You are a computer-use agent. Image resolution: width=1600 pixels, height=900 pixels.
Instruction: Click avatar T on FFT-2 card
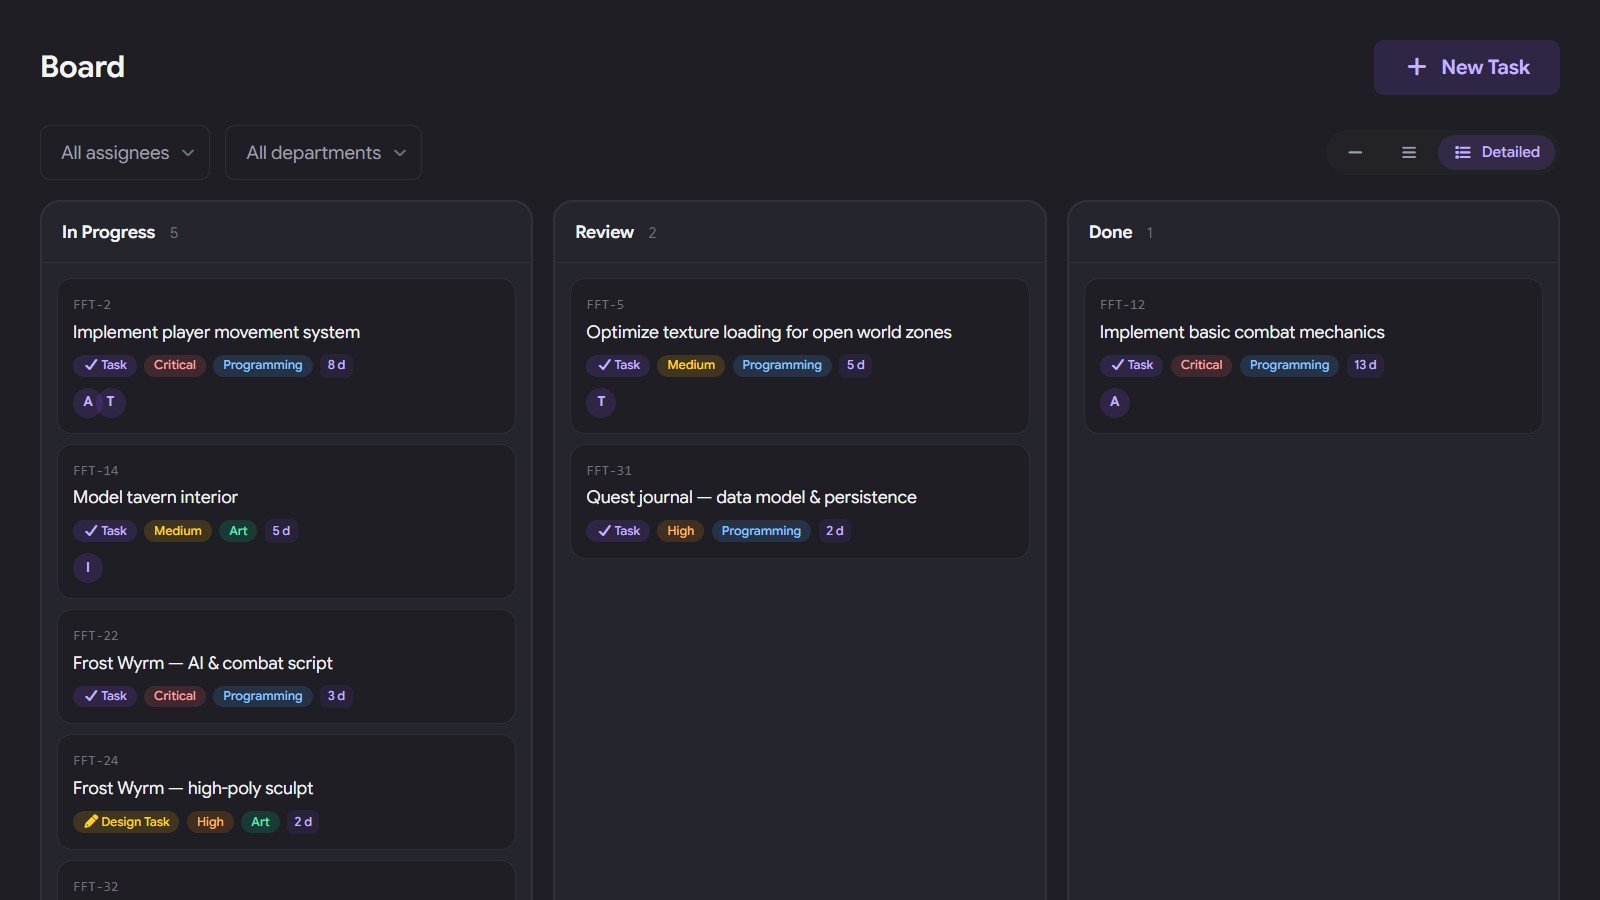pyautogui.click(x=110, y=402)
